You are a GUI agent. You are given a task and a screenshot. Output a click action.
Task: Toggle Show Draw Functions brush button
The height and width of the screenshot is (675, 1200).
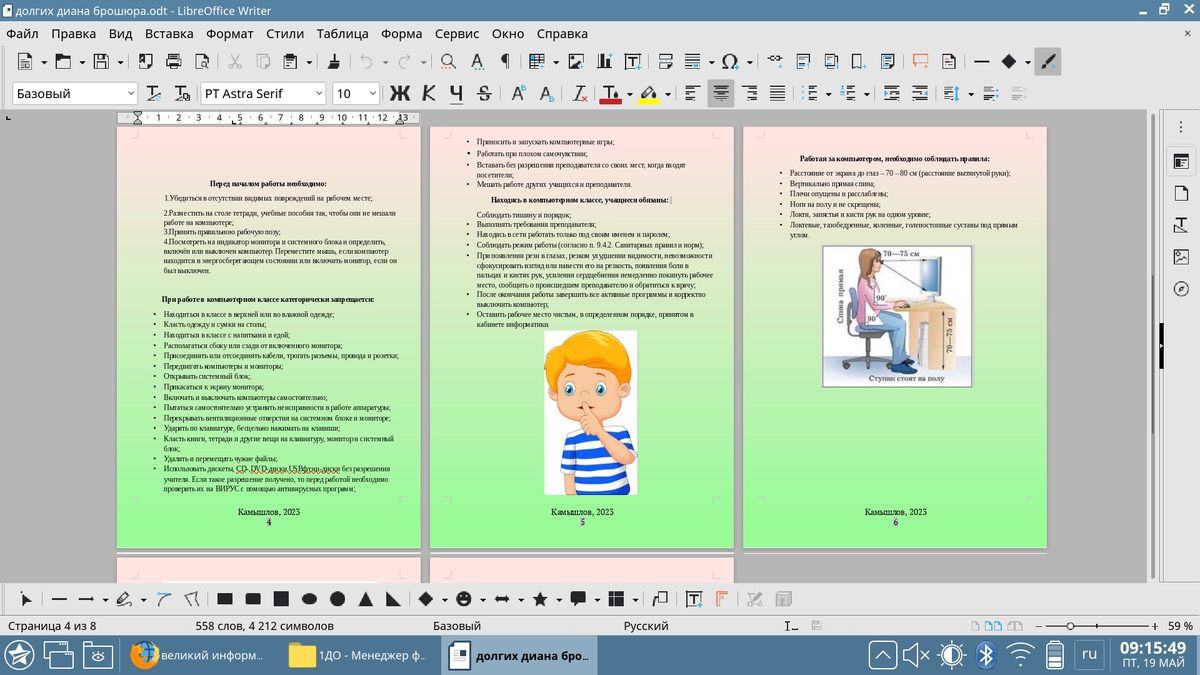coord(1048,62)
